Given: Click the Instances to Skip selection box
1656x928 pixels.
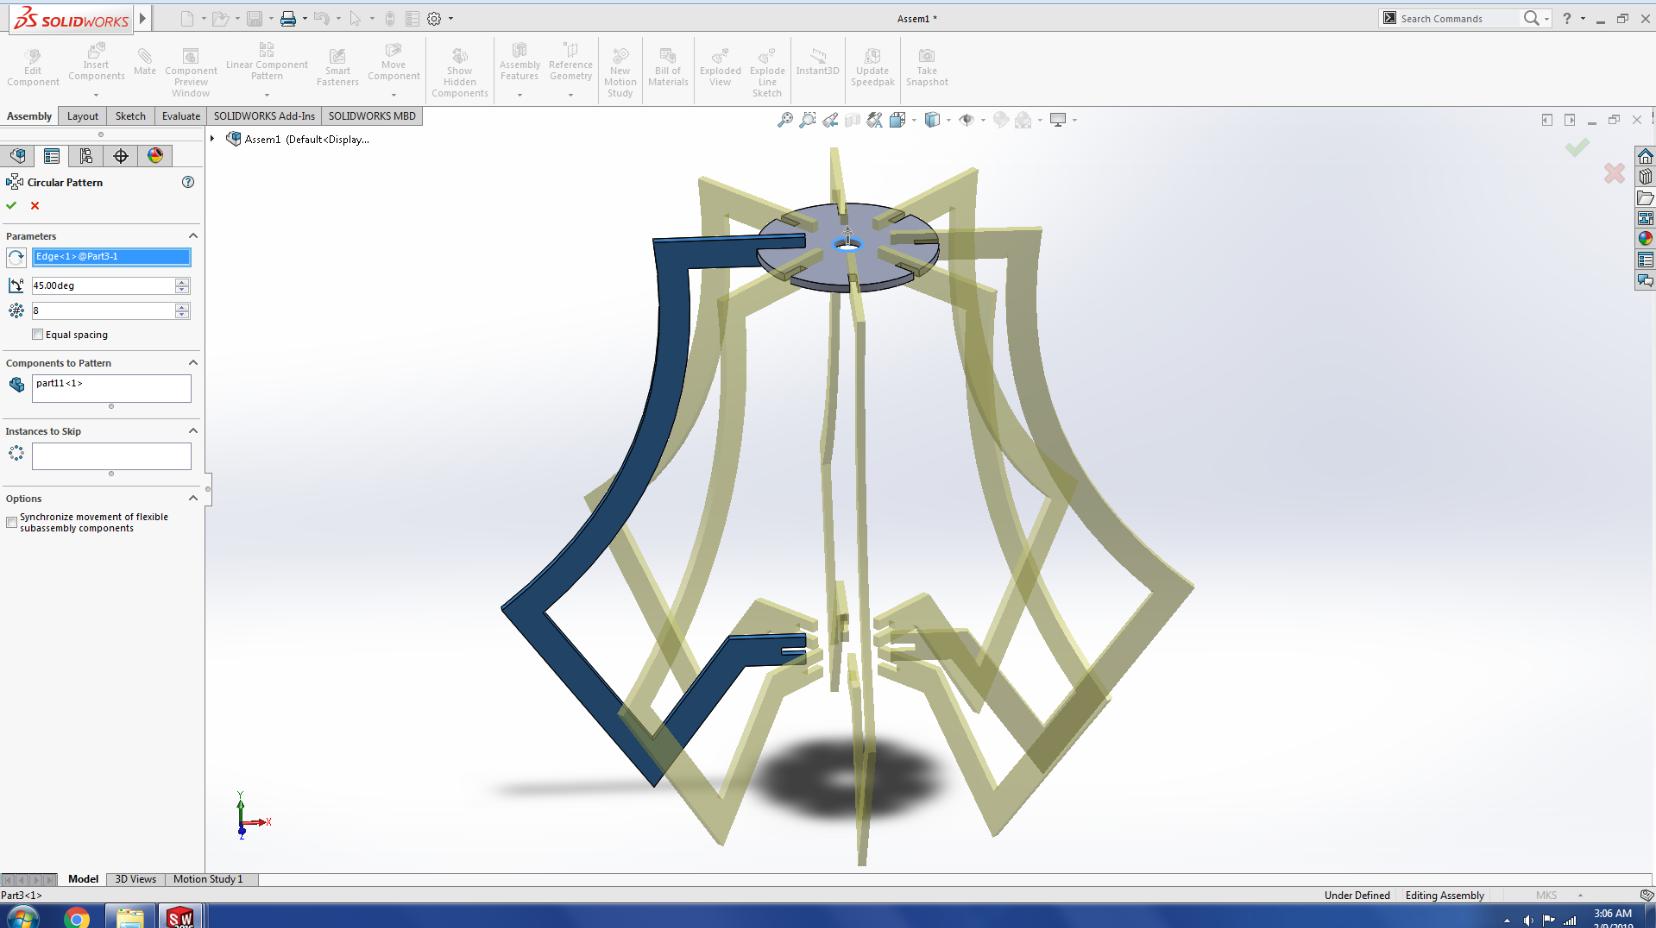Looking at the screenshot, I should point(111,456).
